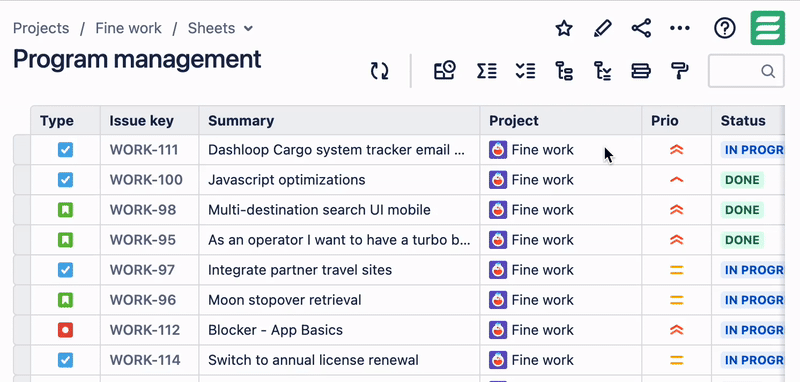The image size is (800, 382).
Task: Select 'Integrate partner travel sites' summary
Action: (x=339, y=270)
